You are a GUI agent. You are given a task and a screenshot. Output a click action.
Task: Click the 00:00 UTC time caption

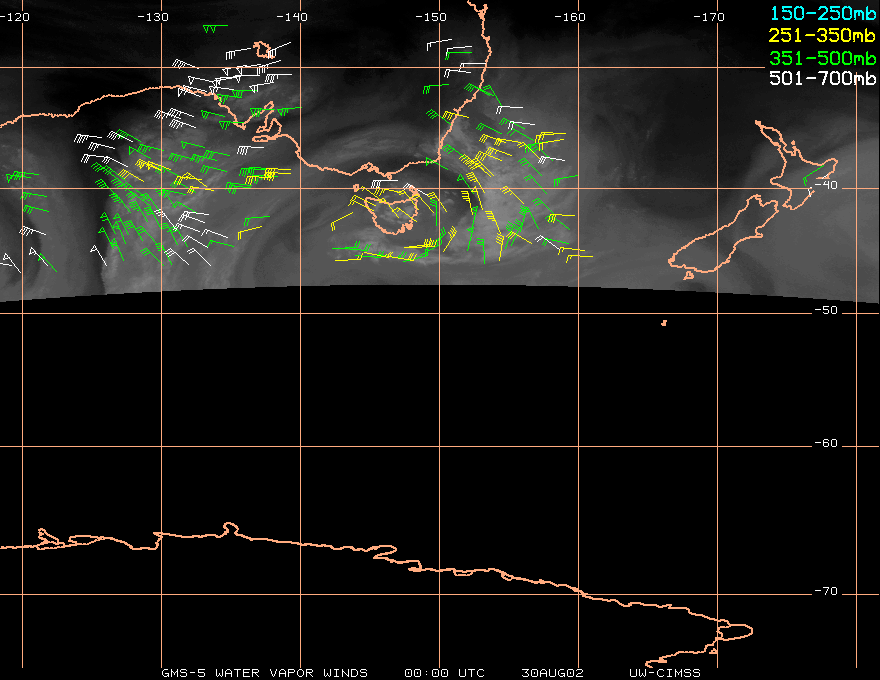click(444, 673)
